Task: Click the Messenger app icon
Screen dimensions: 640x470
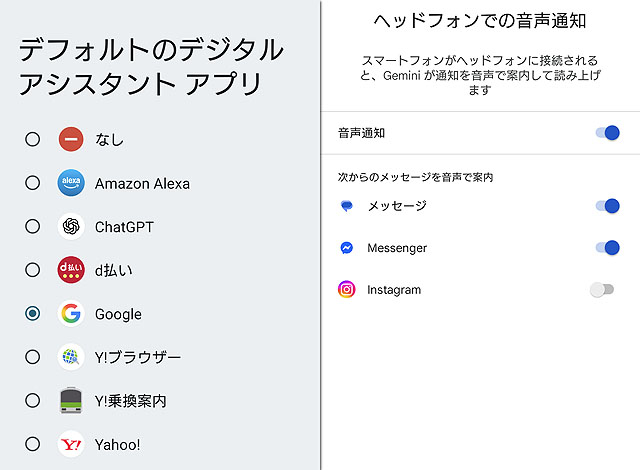Action: coord(347,248)
